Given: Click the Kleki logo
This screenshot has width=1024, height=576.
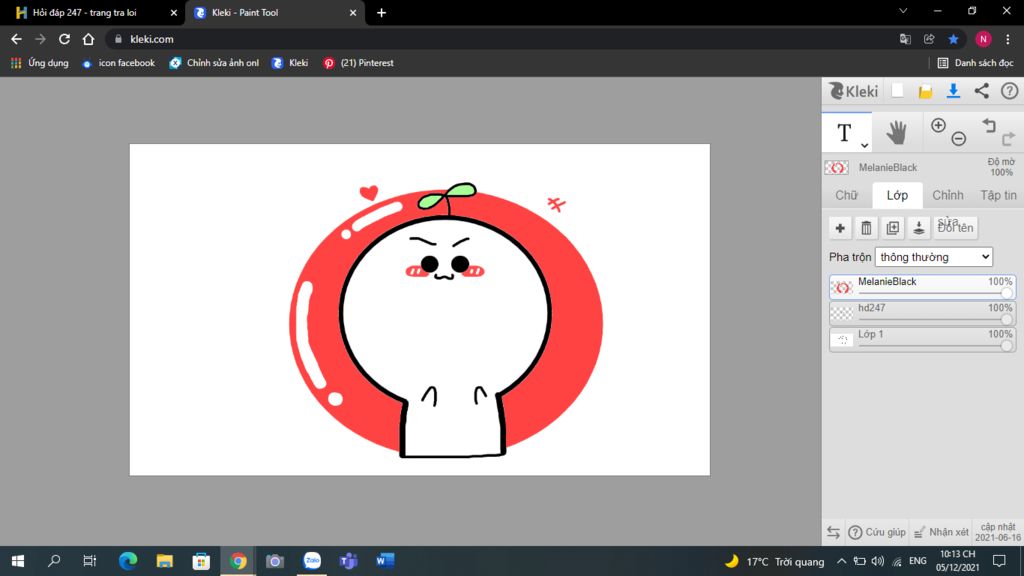Looking at the screenshot, I should [854, 91].
